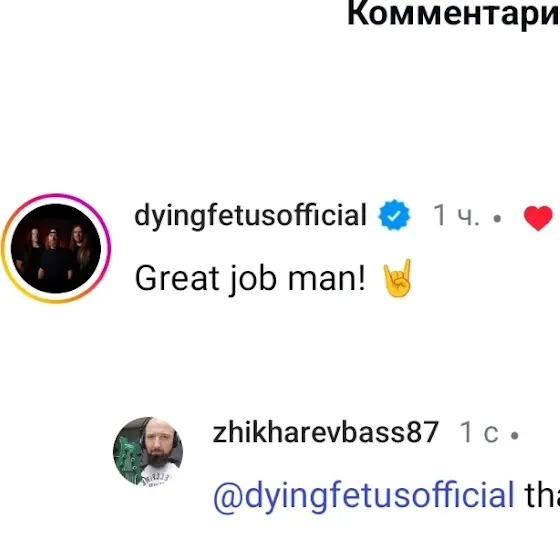Tap the '1 ч.' comment timestamp
This screenshot has height=560, width=560.
pyautogui.click(x=456, y=216)
